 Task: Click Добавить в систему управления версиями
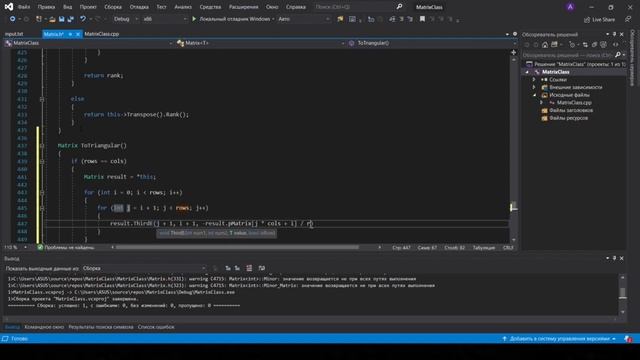[x=560, y=339]
